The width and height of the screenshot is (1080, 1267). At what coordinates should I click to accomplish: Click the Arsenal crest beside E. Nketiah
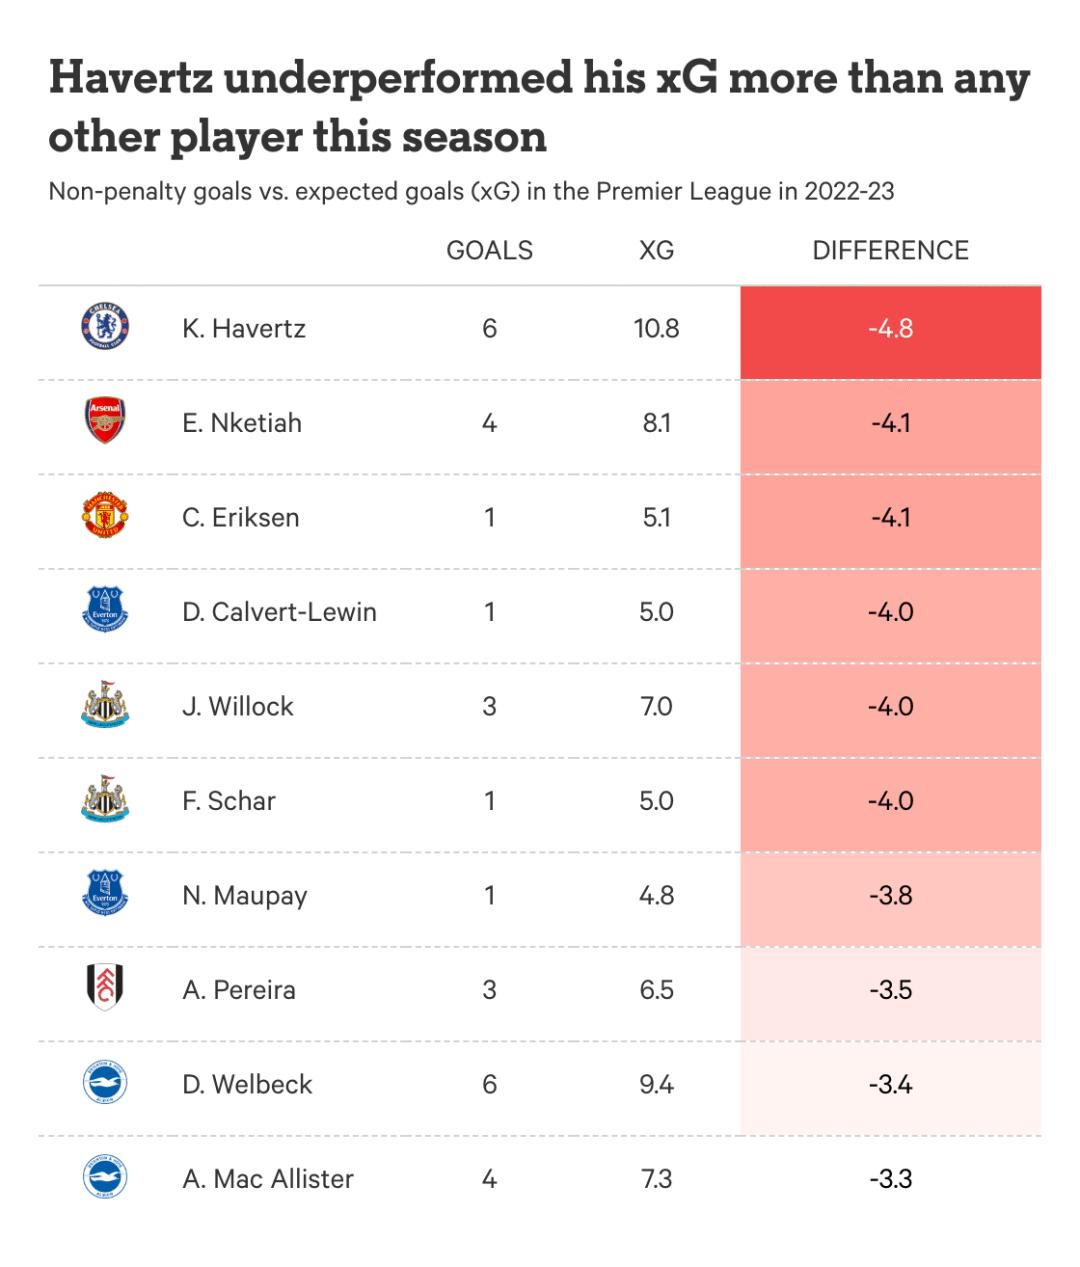point(105,421)
